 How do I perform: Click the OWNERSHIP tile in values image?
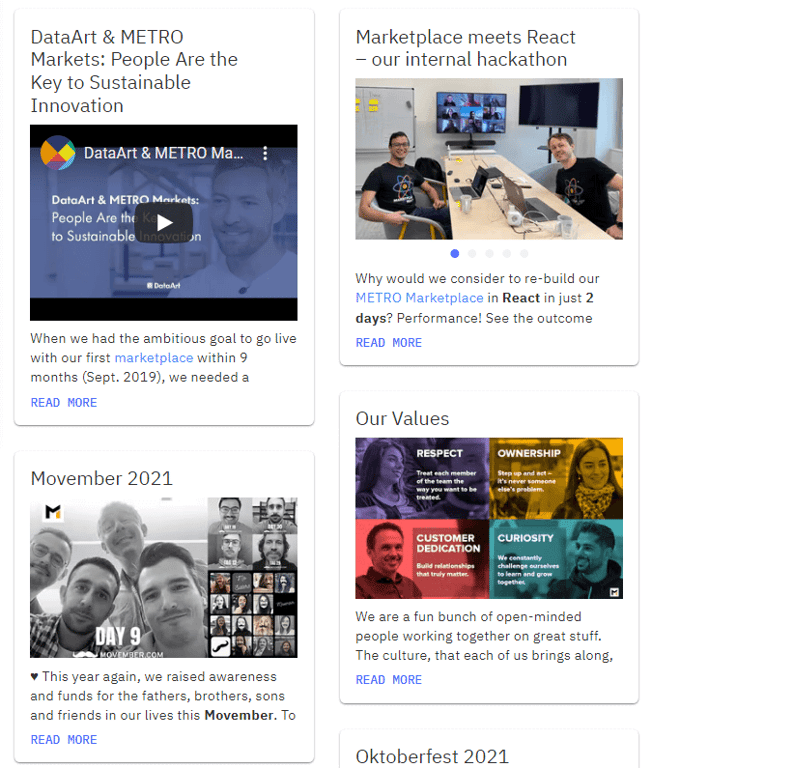point(556,478)
